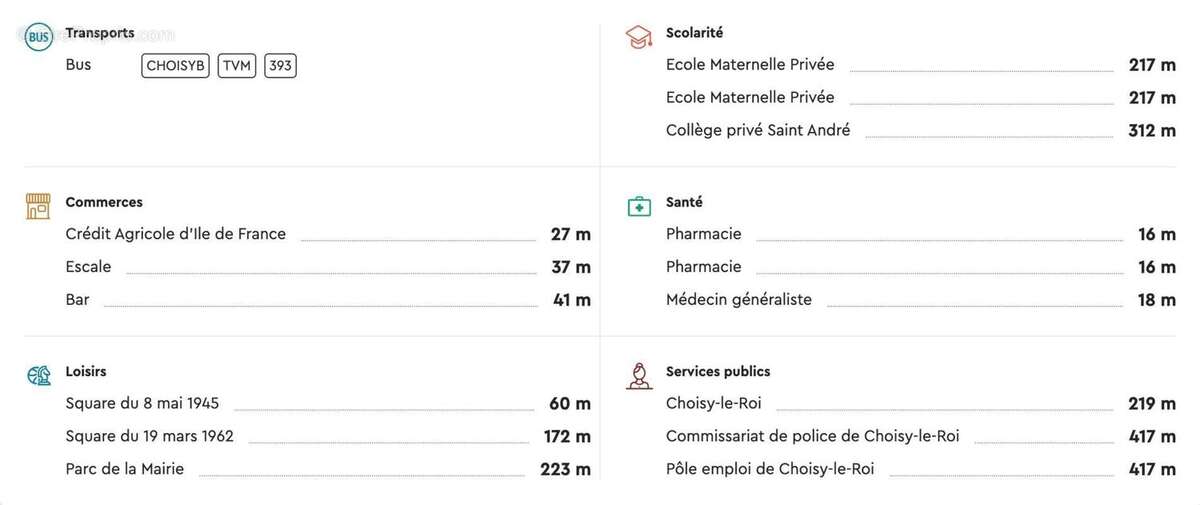The image size is (1200, 505).
Task: Select the CHOISYB bus line badge
Action: [x=175, y=66]
